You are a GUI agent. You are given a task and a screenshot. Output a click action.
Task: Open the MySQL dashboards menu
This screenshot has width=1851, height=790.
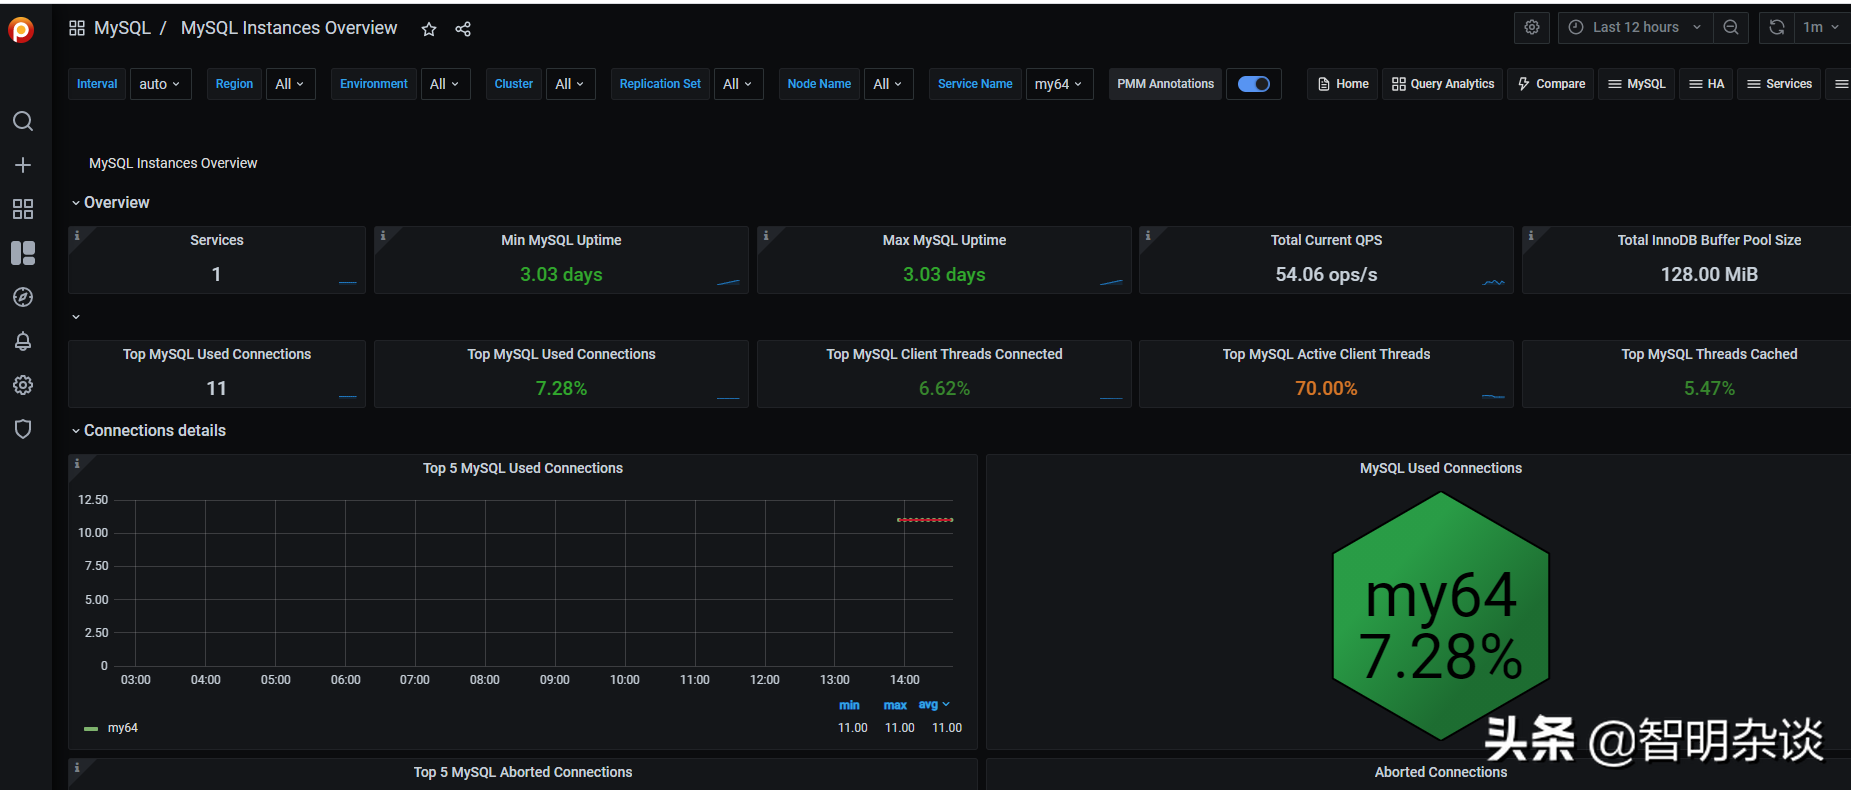[x=1637, y=84]
